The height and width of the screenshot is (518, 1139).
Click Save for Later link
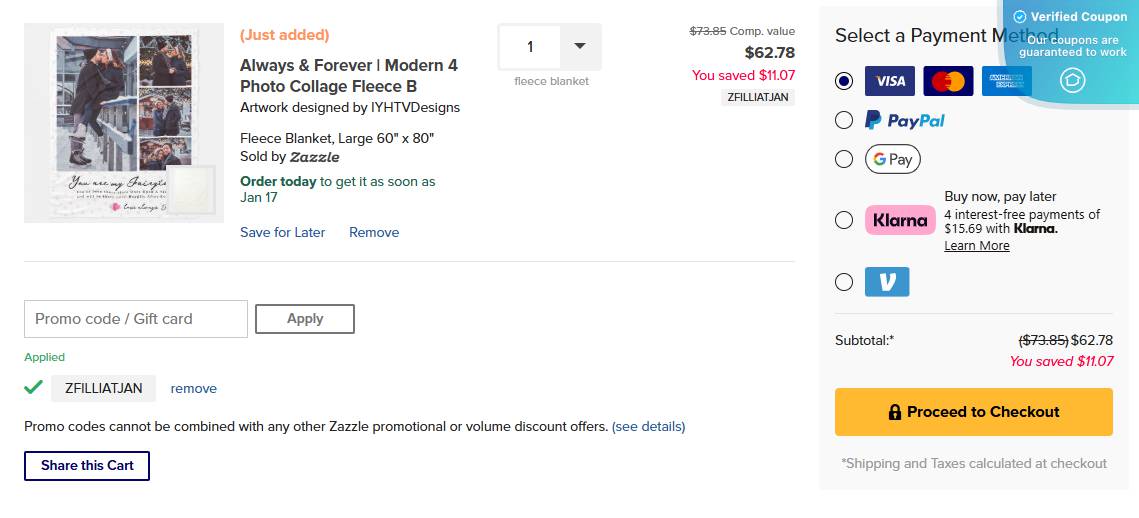click(x=283, y=232)
